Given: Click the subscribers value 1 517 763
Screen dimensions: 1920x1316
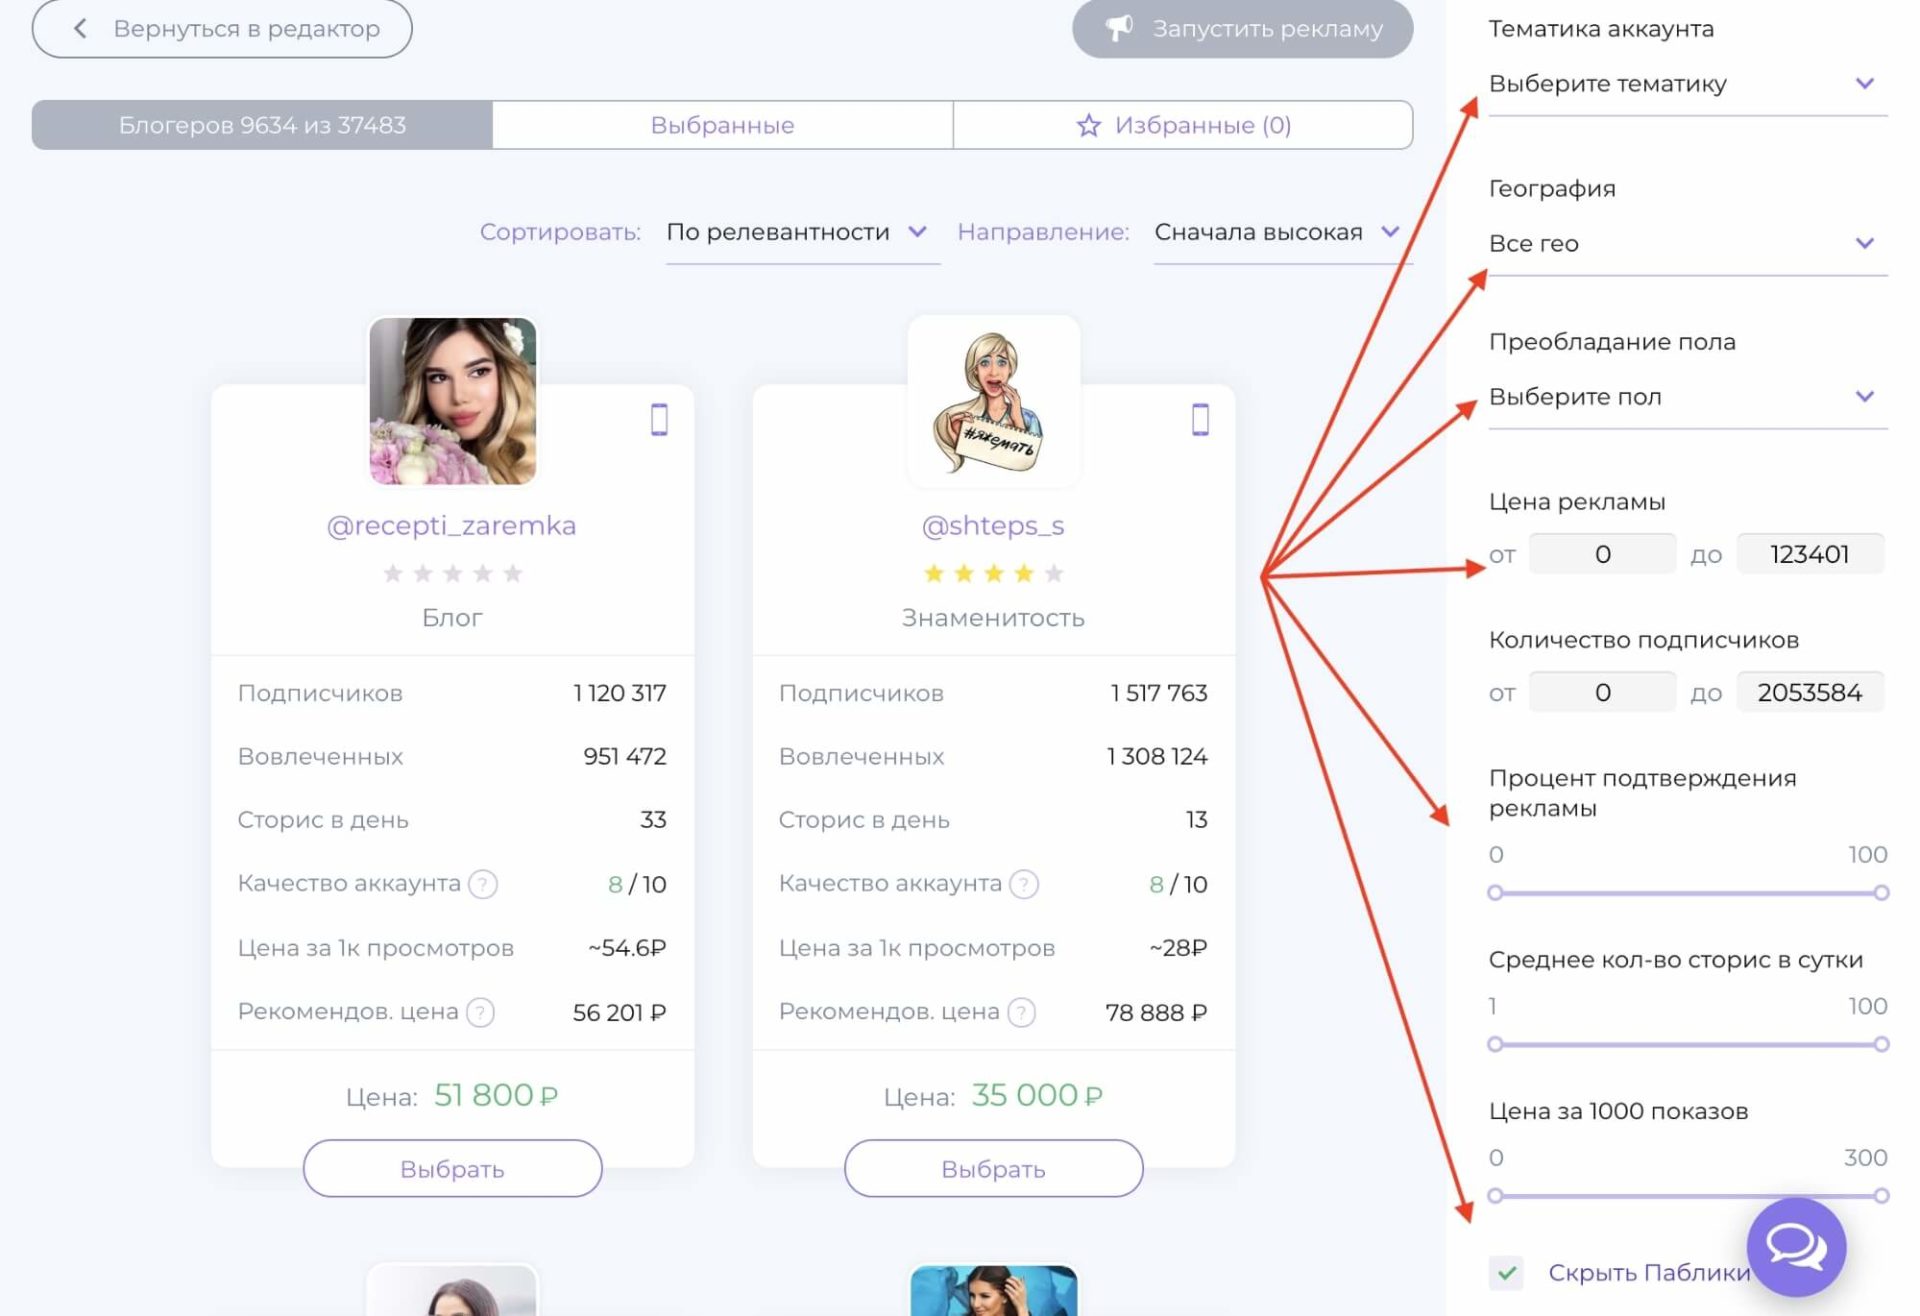Looking at the screenshot, I should tap(1159, 693).
